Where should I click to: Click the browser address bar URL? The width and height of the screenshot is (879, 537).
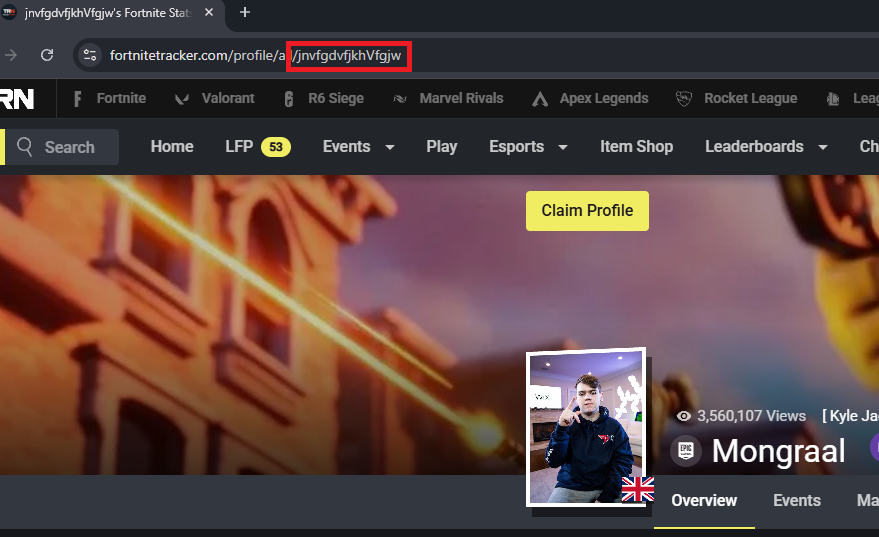[255, 55]
